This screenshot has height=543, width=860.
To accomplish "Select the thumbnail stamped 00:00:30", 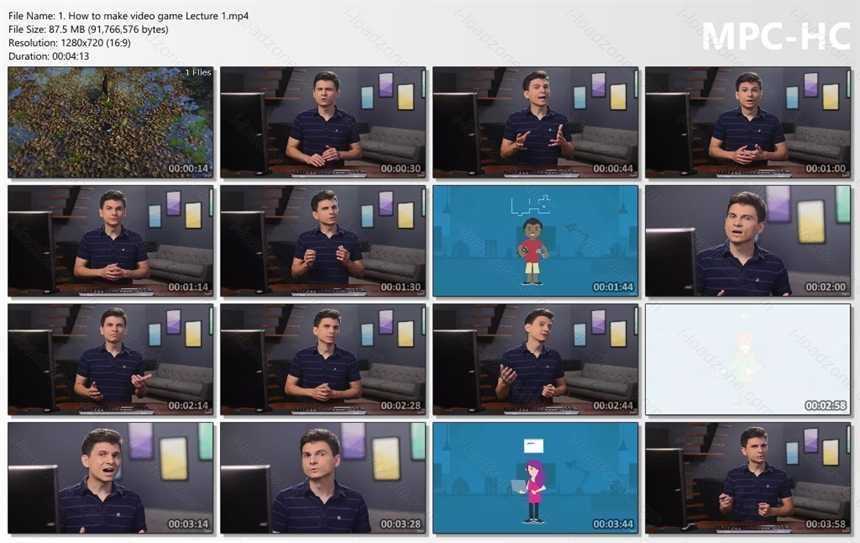I will [323, 122].
